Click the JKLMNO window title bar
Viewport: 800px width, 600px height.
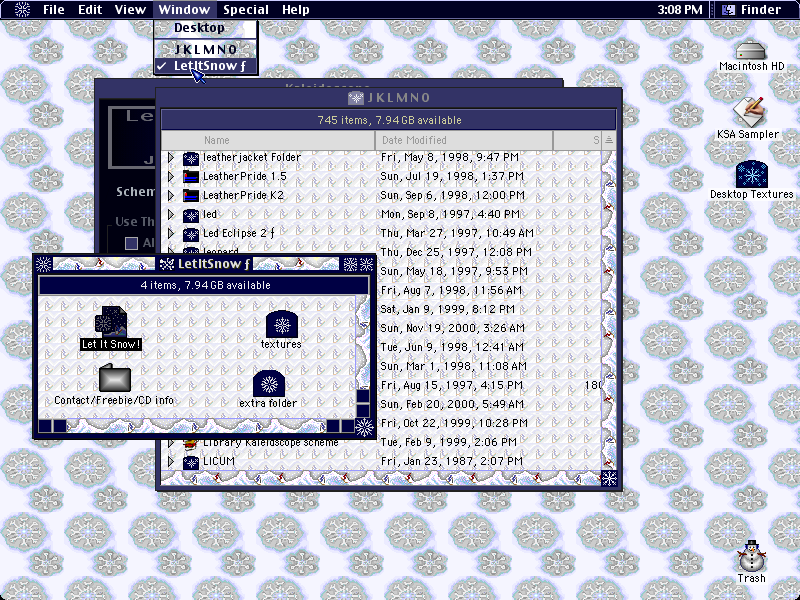point(389,98)
